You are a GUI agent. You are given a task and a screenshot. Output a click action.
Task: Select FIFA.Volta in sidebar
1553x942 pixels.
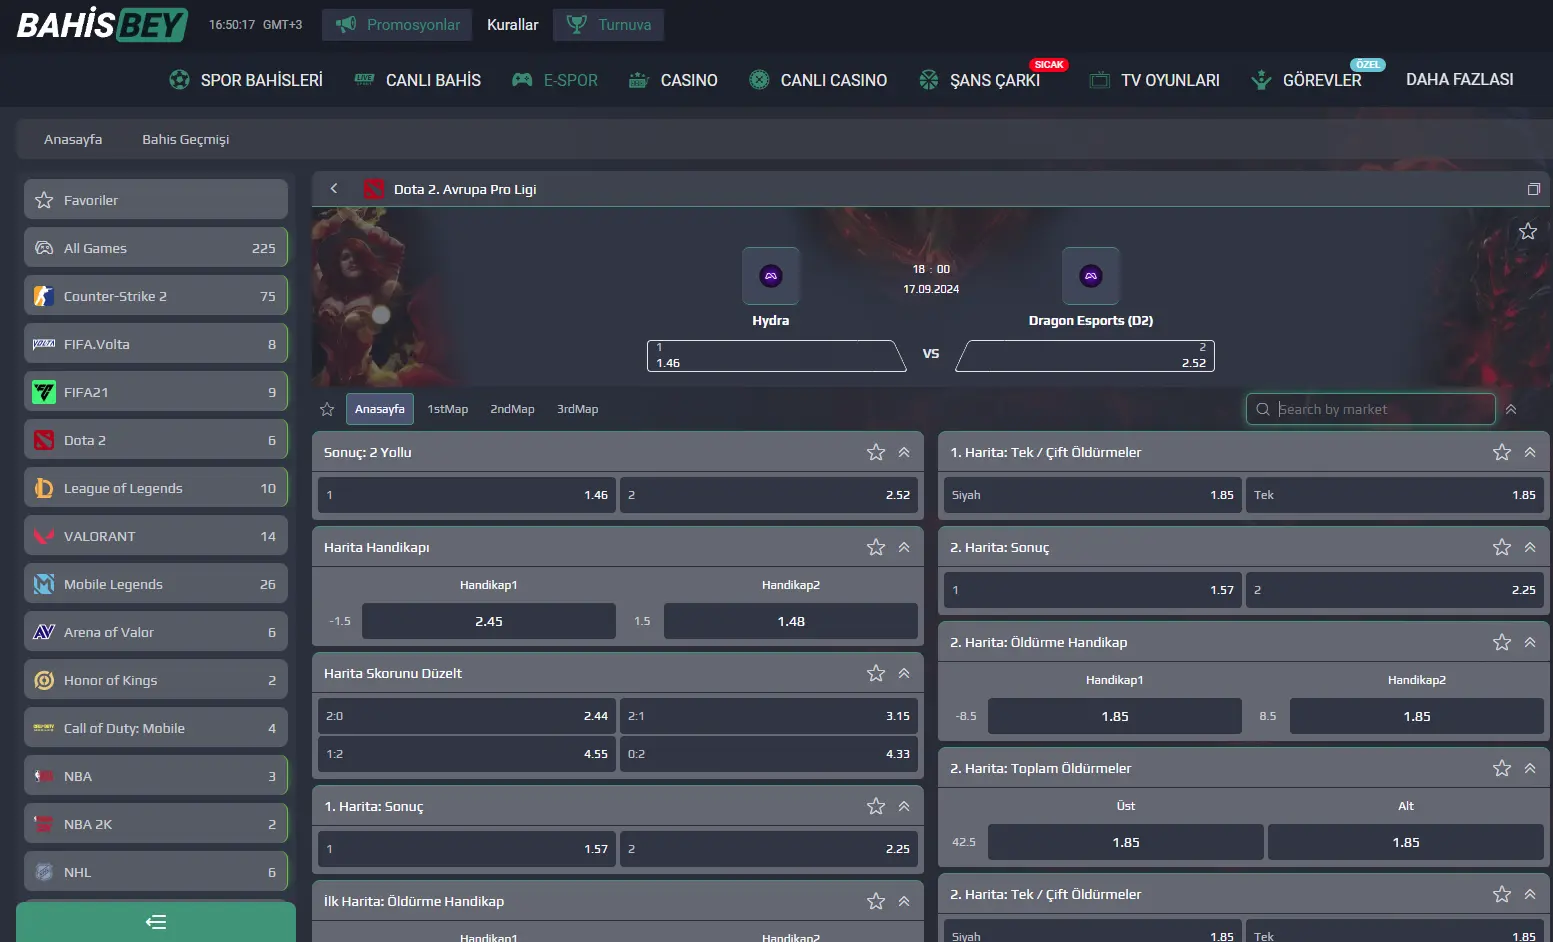click(x=156, y=344)
